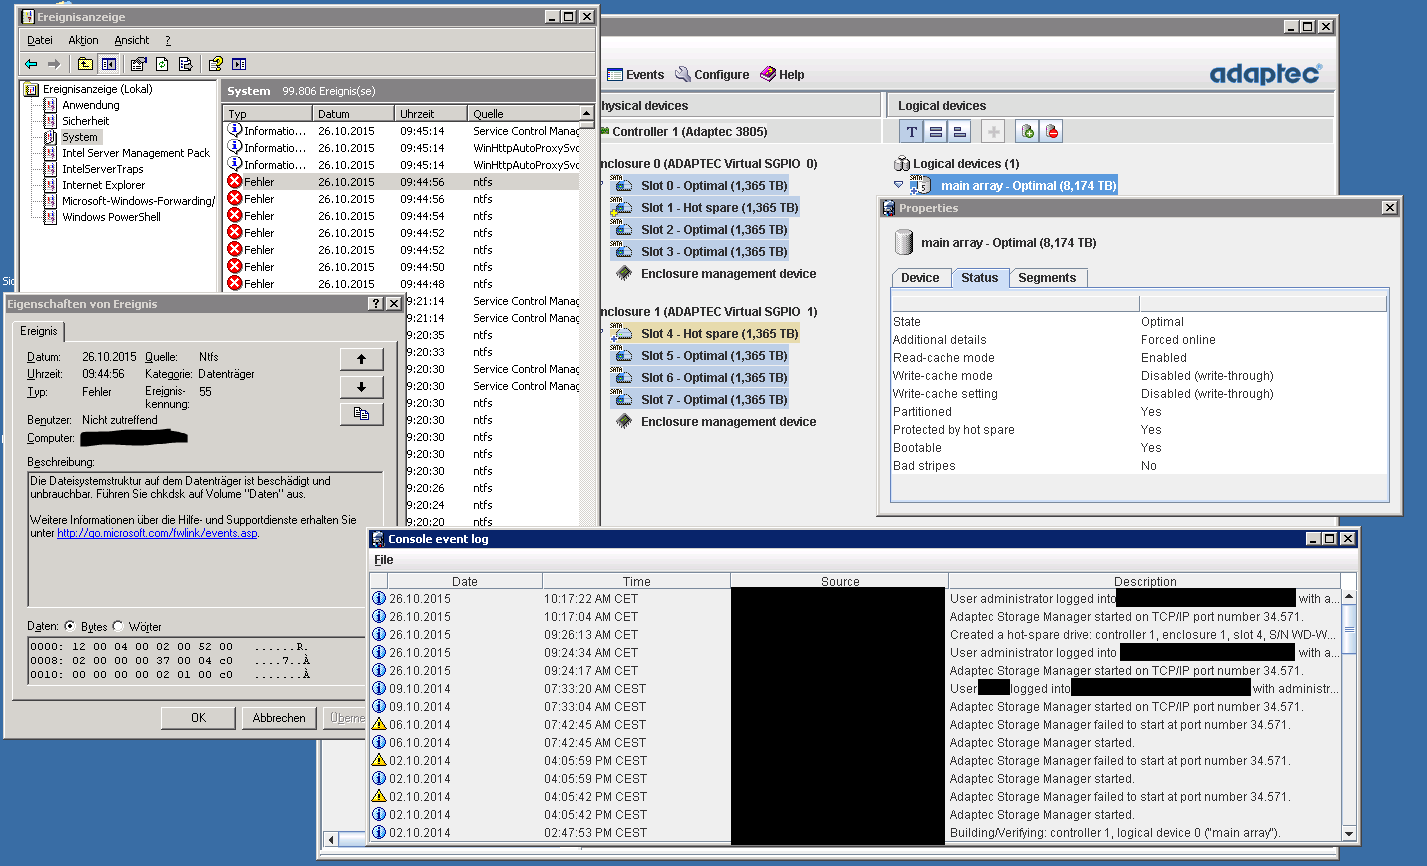This screenshot has width=1427, height=866.
Task: Click the Slot 4 hot spare drive icon
Action: 622,333
